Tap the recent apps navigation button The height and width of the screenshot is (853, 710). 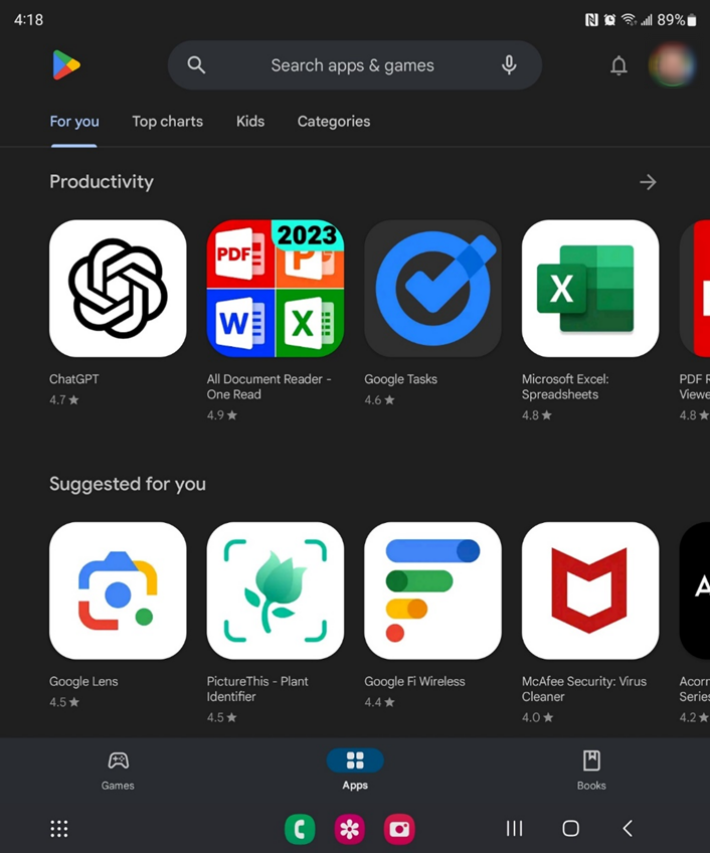pos(514,829)
